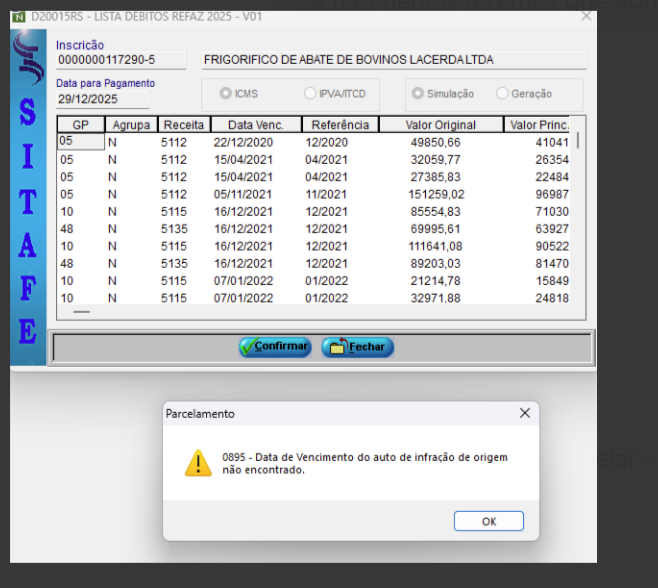Click the green N icon in title bar
The image size is (658, 588).
click(19, 16)
